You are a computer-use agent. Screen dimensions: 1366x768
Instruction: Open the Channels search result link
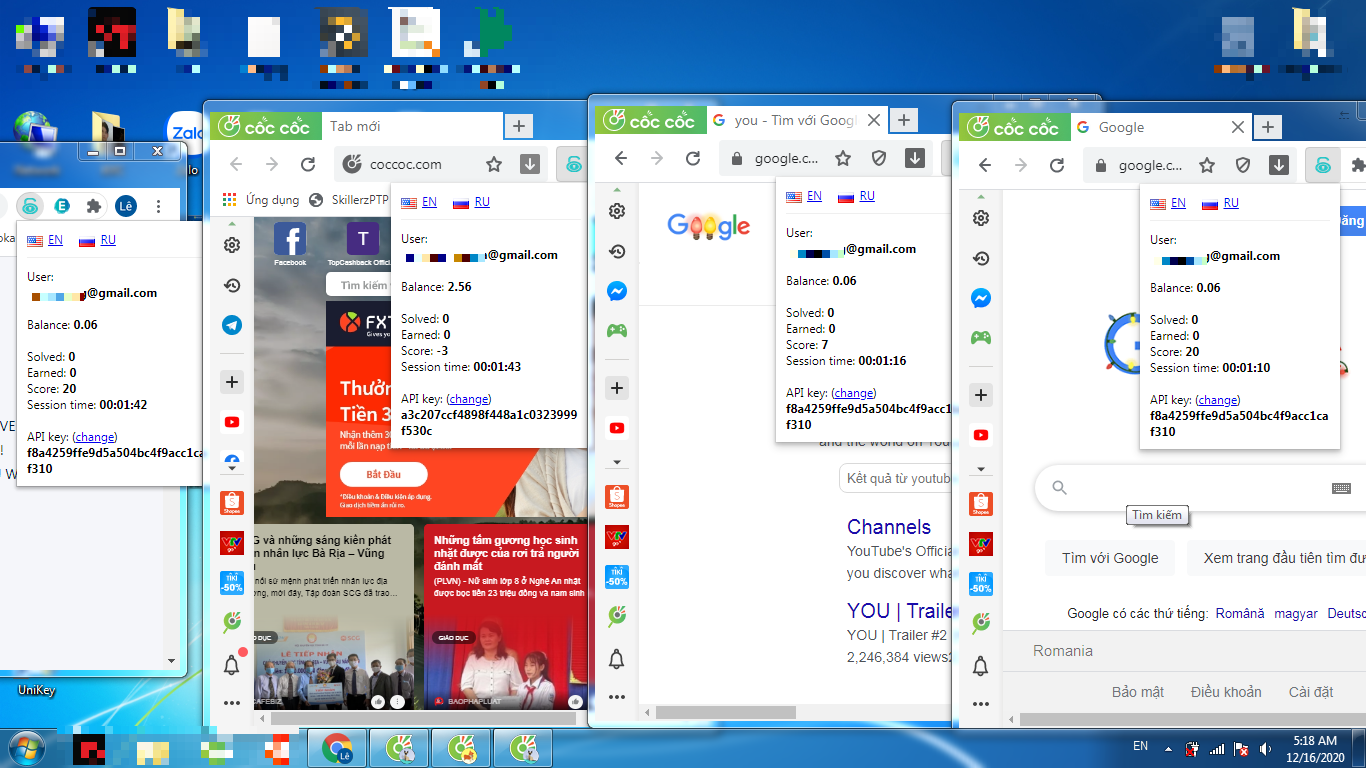[889, 527]
